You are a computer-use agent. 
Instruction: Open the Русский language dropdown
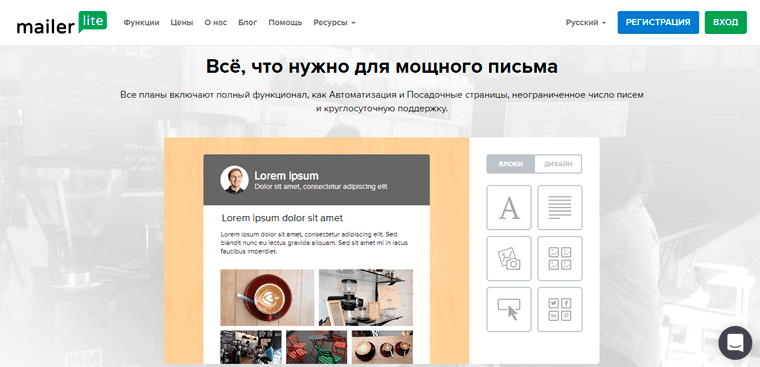[x=586, y=22]
